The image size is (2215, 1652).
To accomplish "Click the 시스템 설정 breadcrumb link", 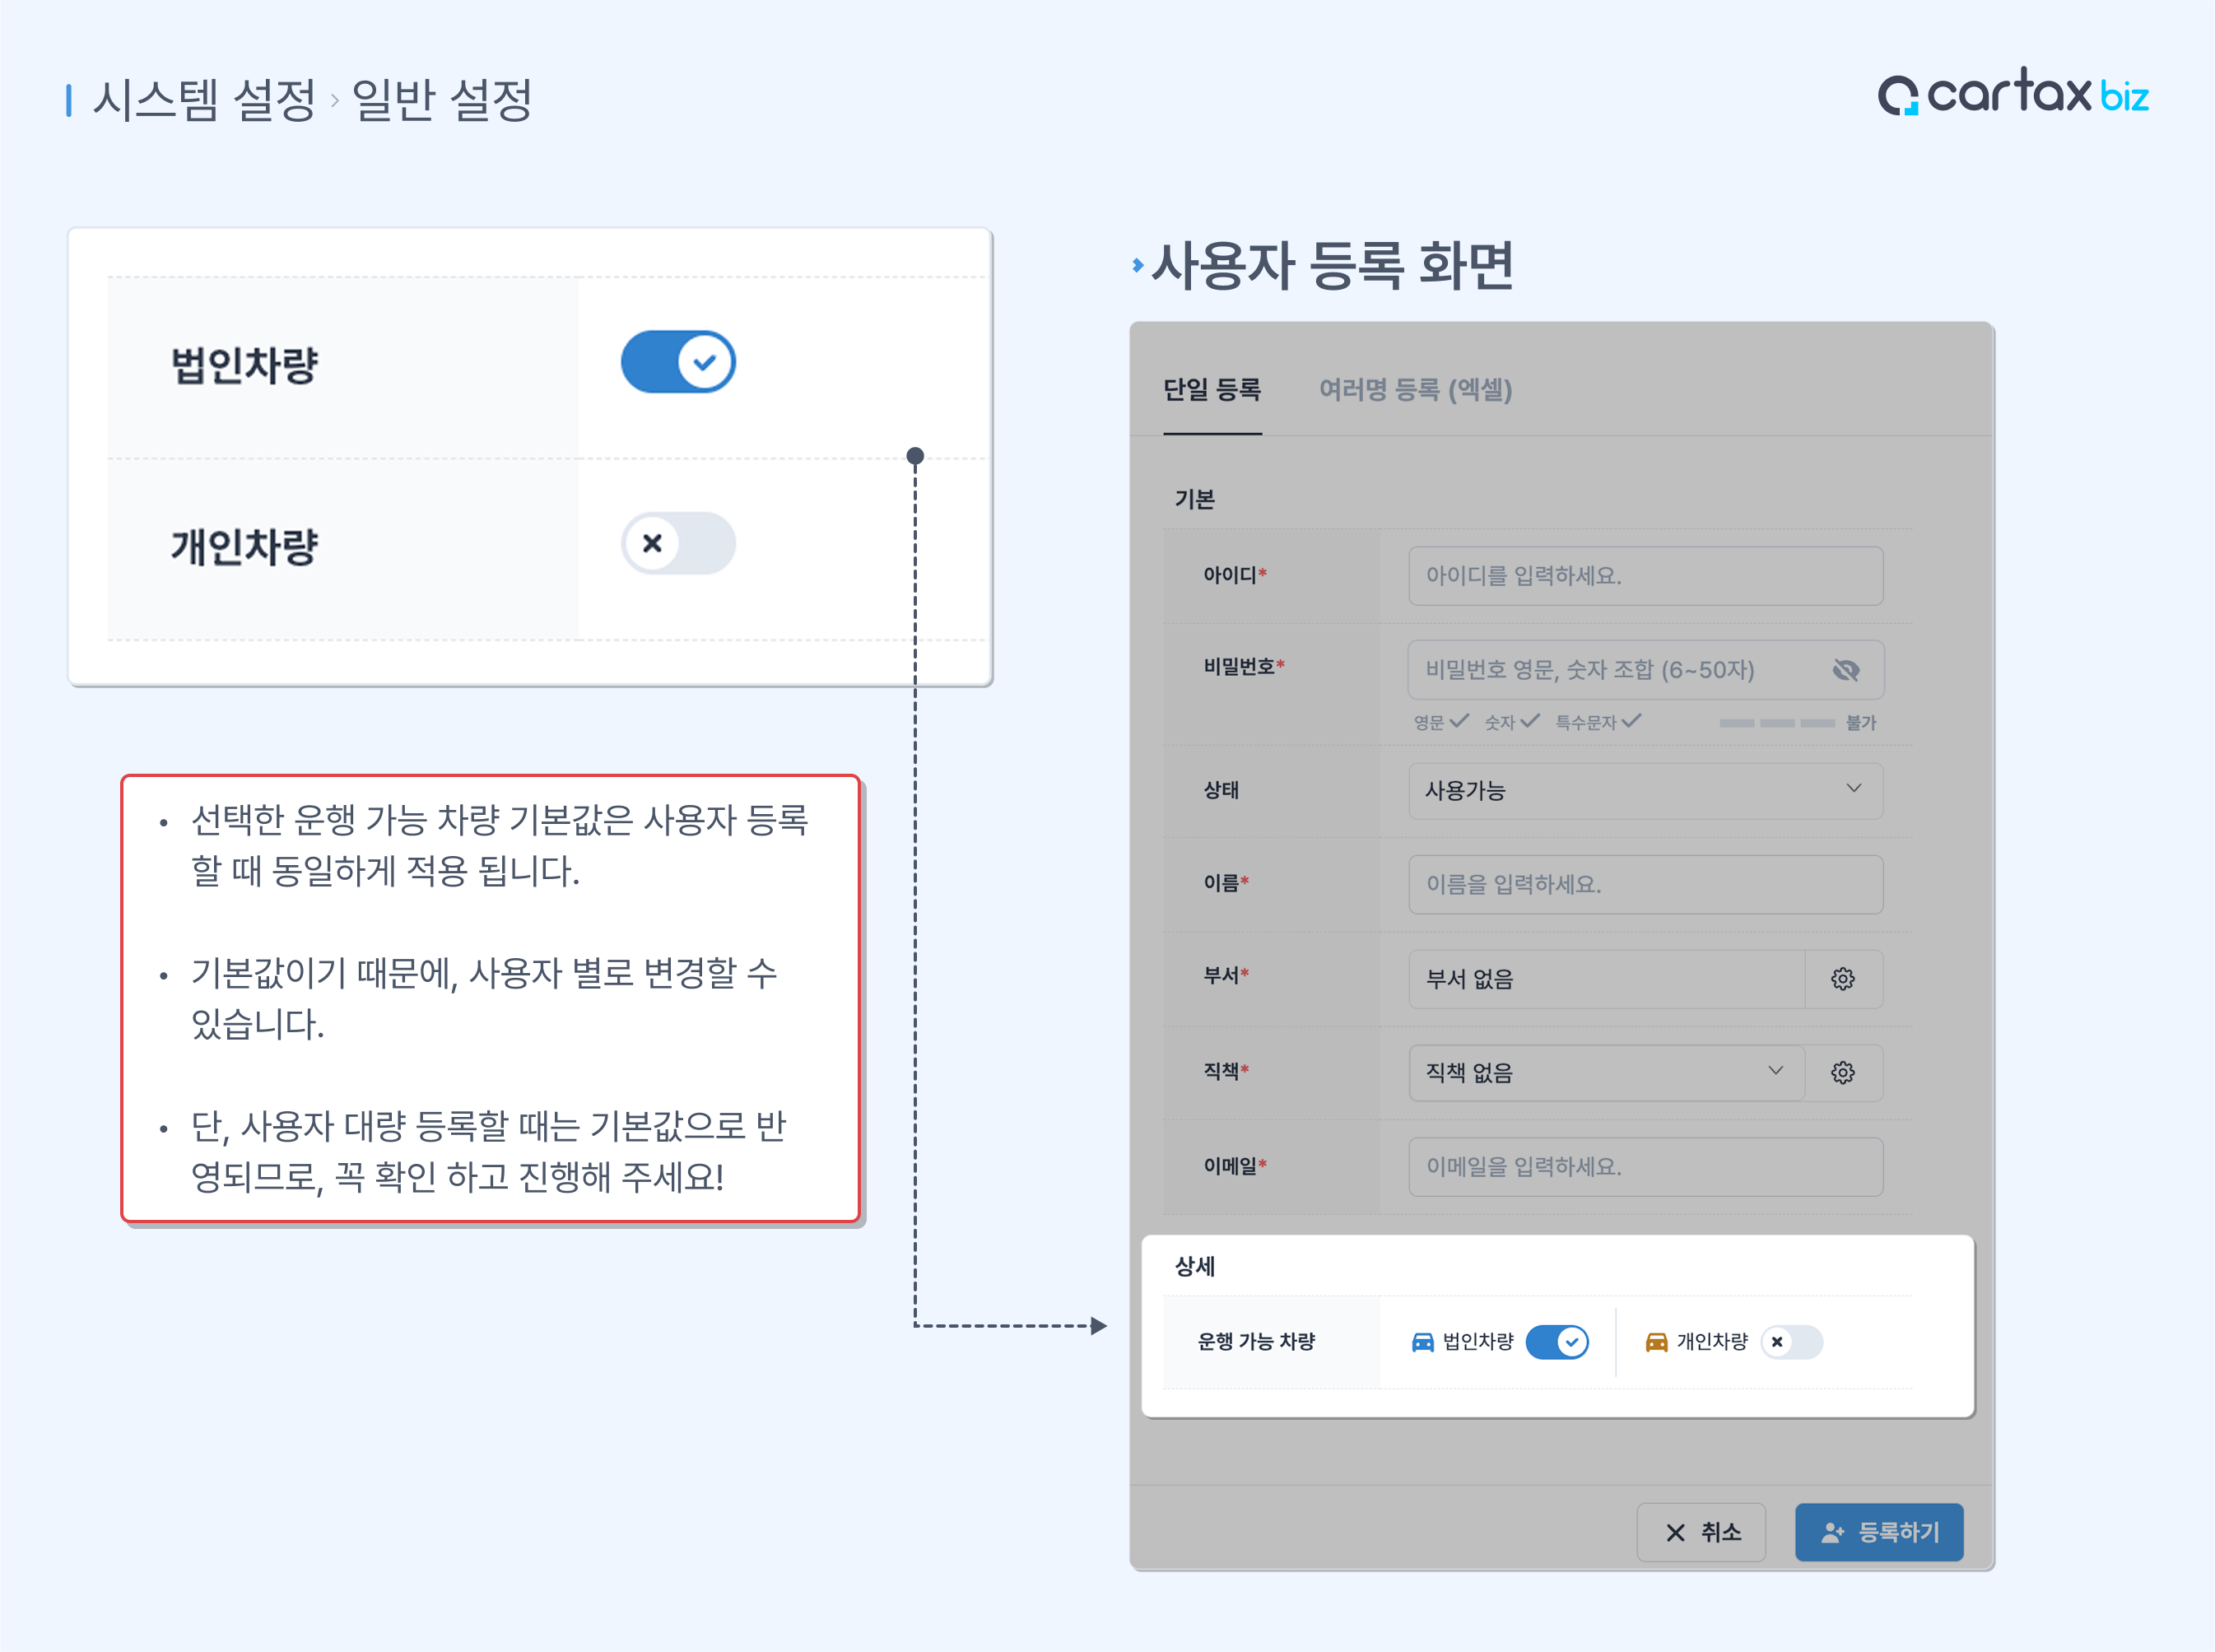I will pos(204,100).
